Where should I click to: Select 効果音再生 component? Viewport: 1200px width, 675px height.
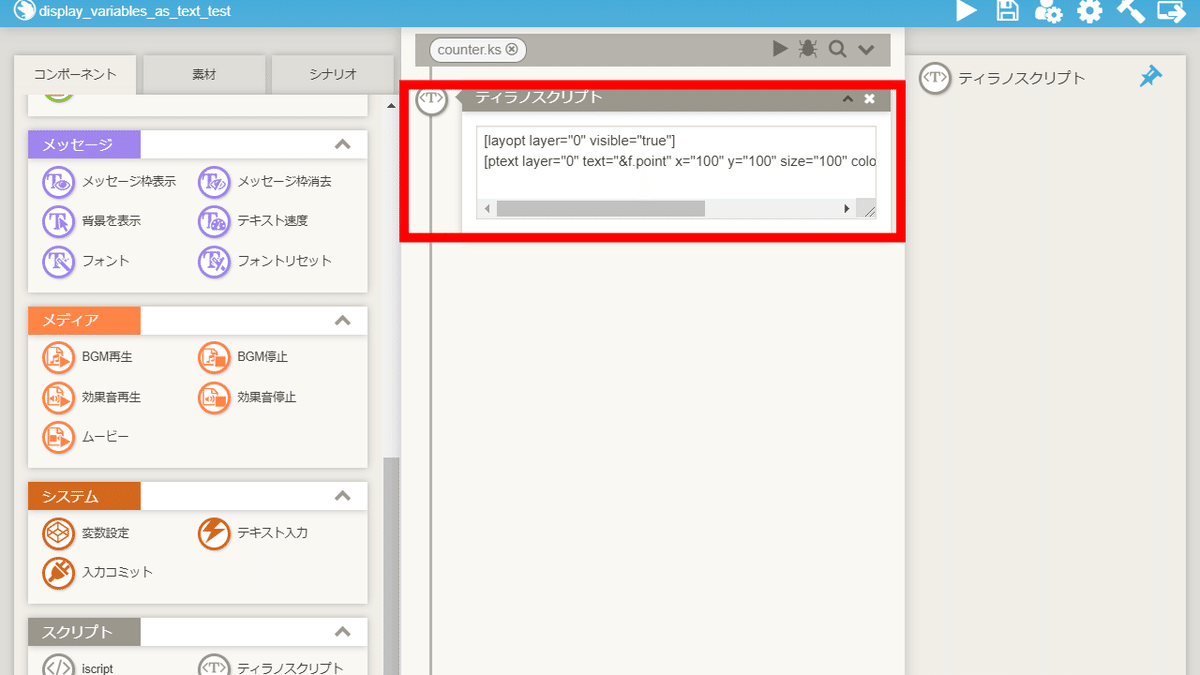click(x=92, y=397)
